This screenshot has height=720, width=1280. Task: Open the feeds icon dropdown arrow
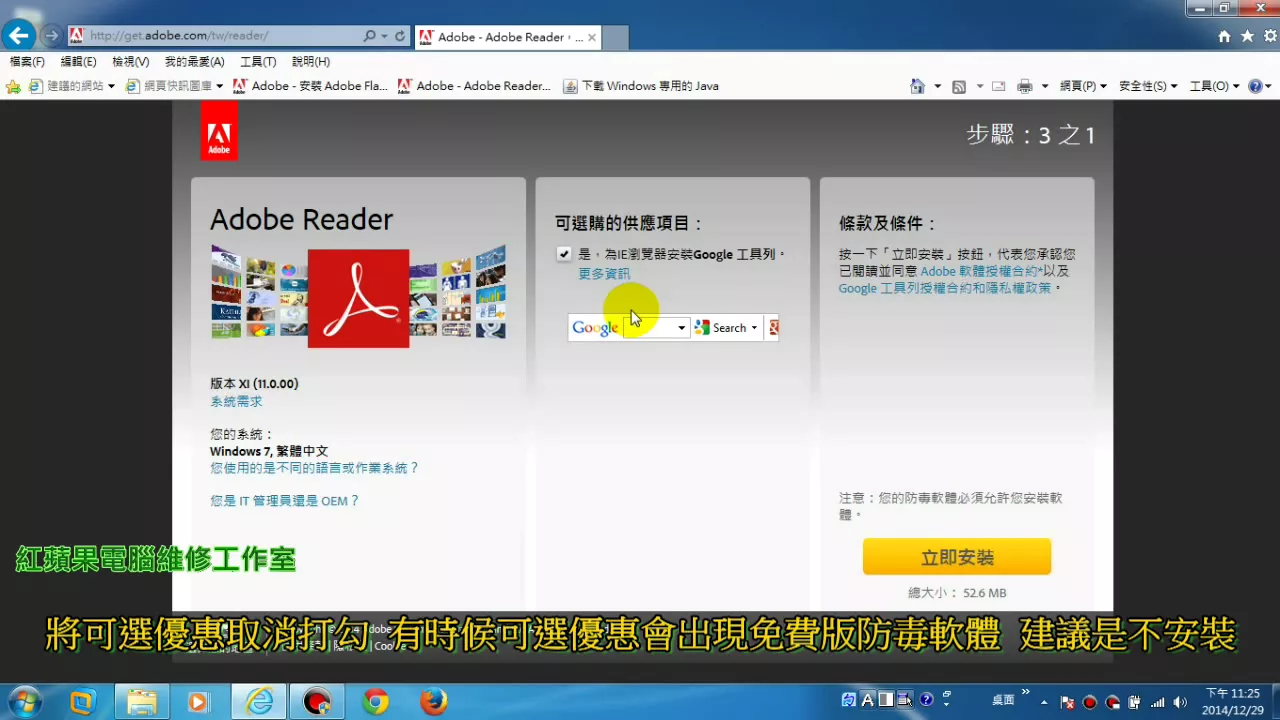[979, 86]
